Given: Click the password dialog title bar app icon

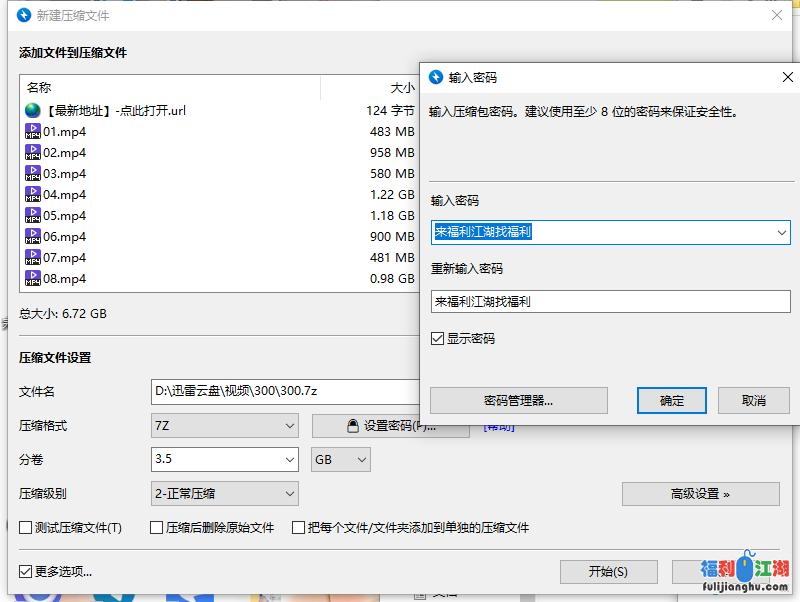Looking at the screenshot, I should [x=436, y=77].
